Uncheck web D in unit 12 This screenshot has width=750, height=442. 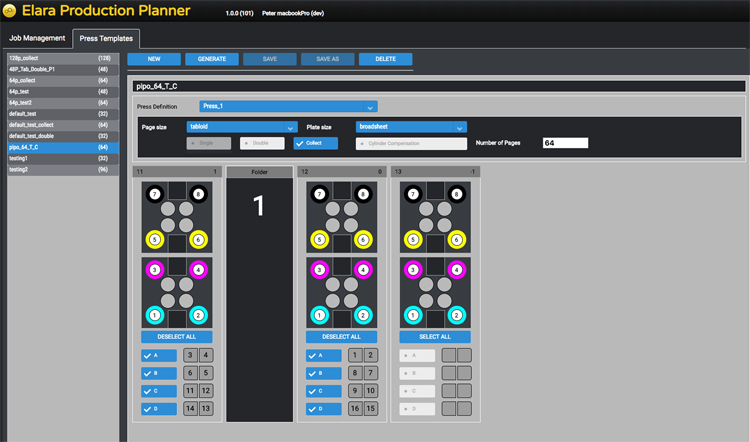coord(324,409)
